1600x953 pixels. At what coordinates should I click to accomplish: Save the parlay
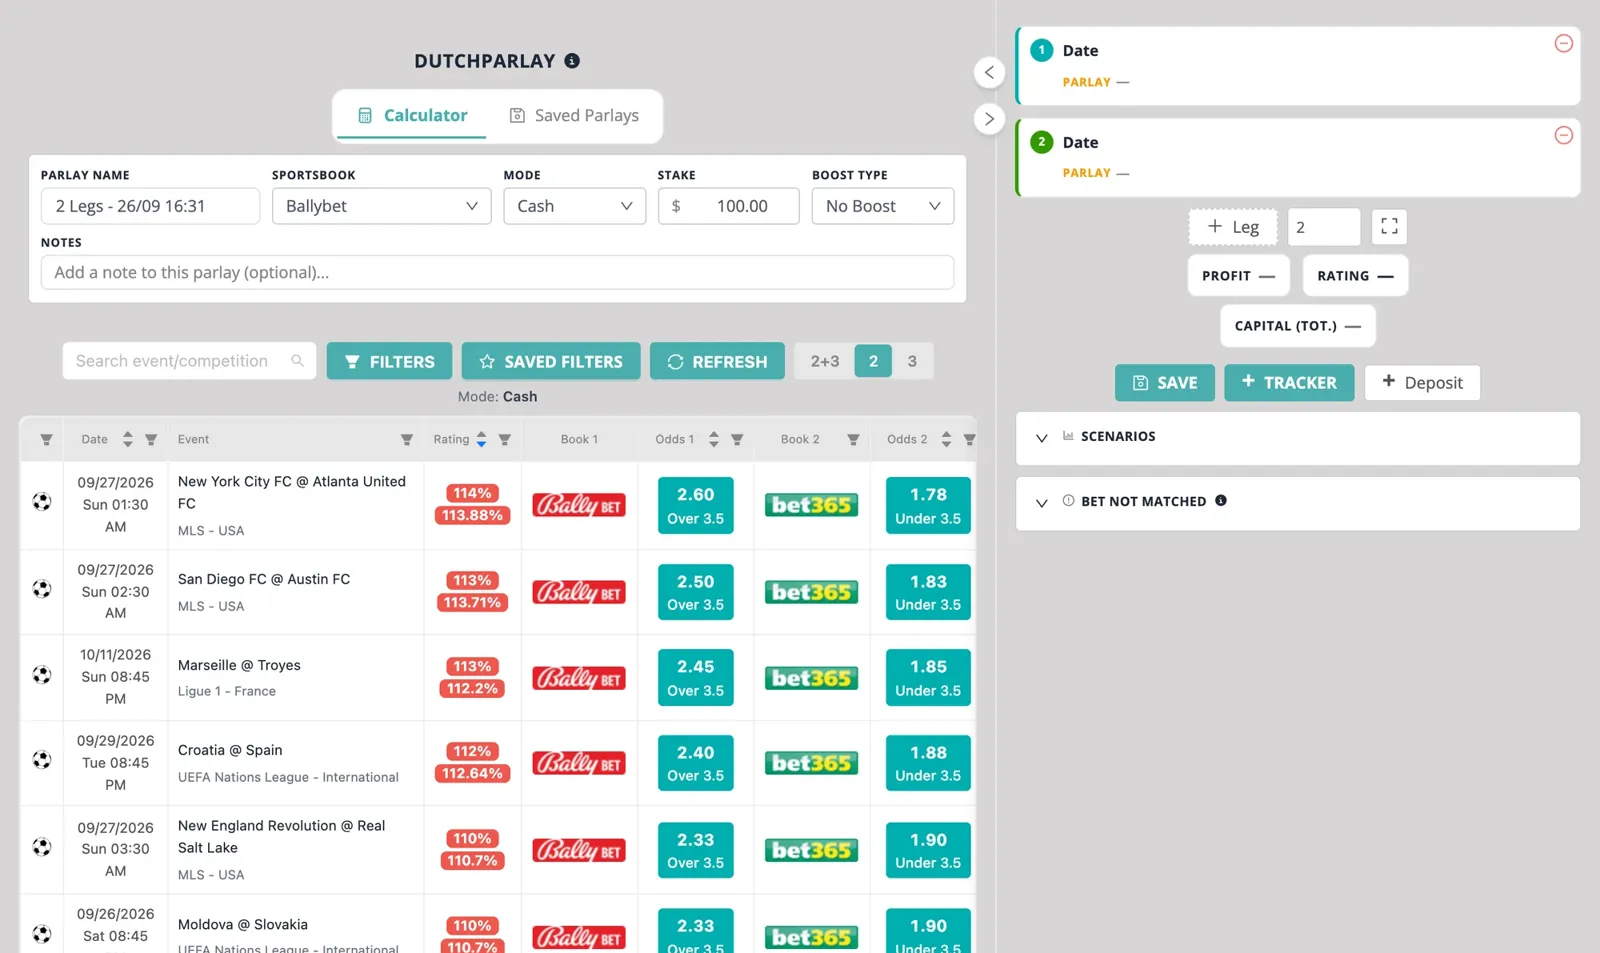click(x=1165, y=382)
